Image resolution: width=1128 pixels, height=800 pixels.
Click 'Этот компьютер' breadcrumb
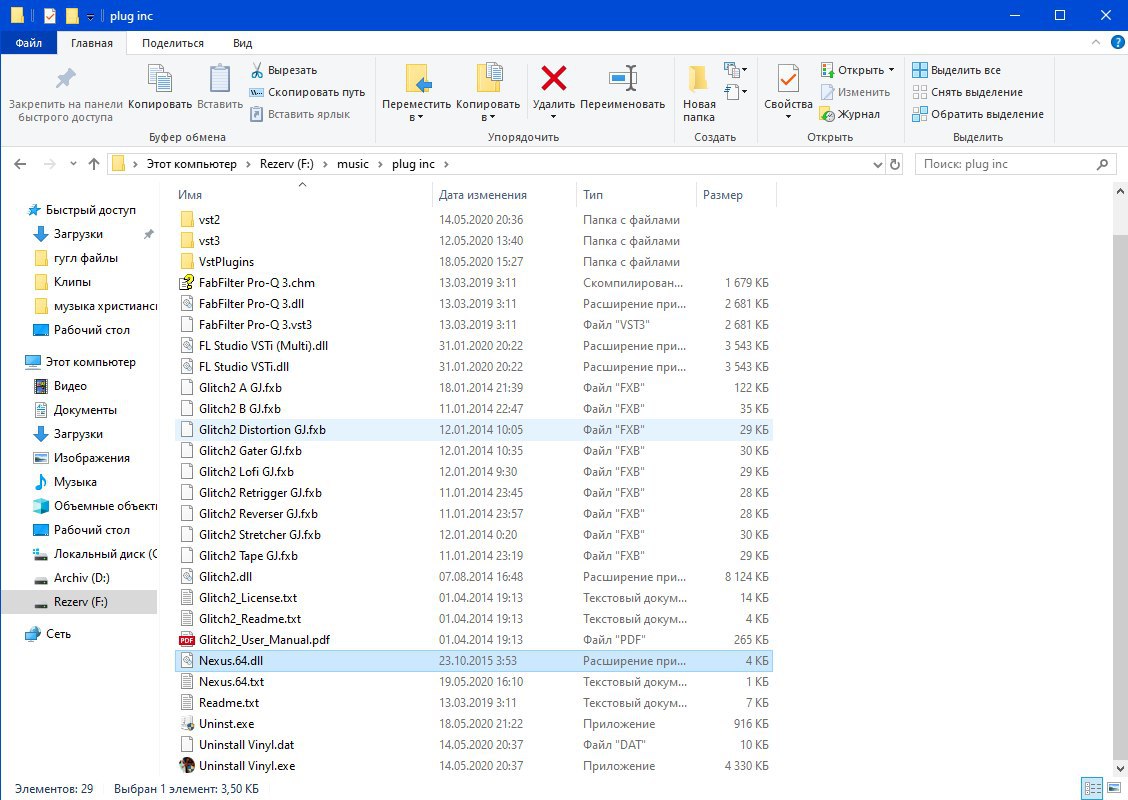[x=191, y=164]
